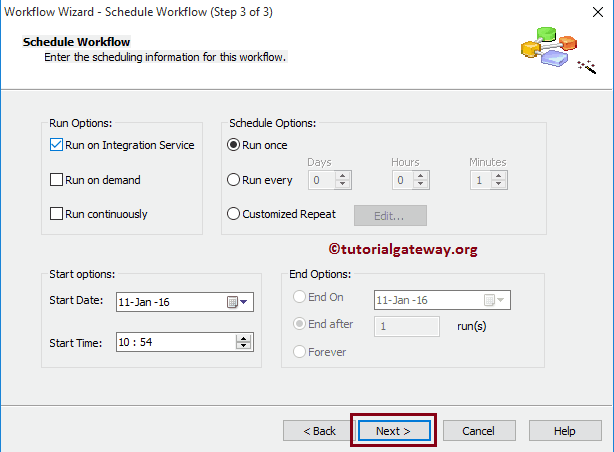Select End On radio option

pyautogui.click(x=300, y=297)
